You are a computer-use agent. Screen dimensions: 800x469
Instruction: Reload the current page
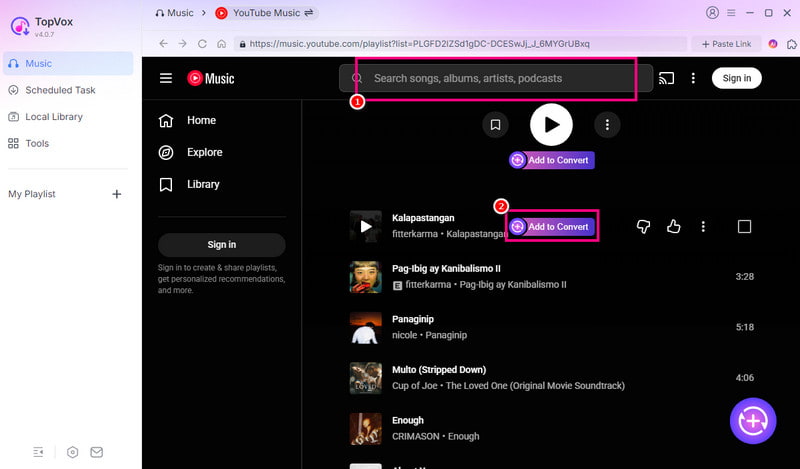pos(202,44)
